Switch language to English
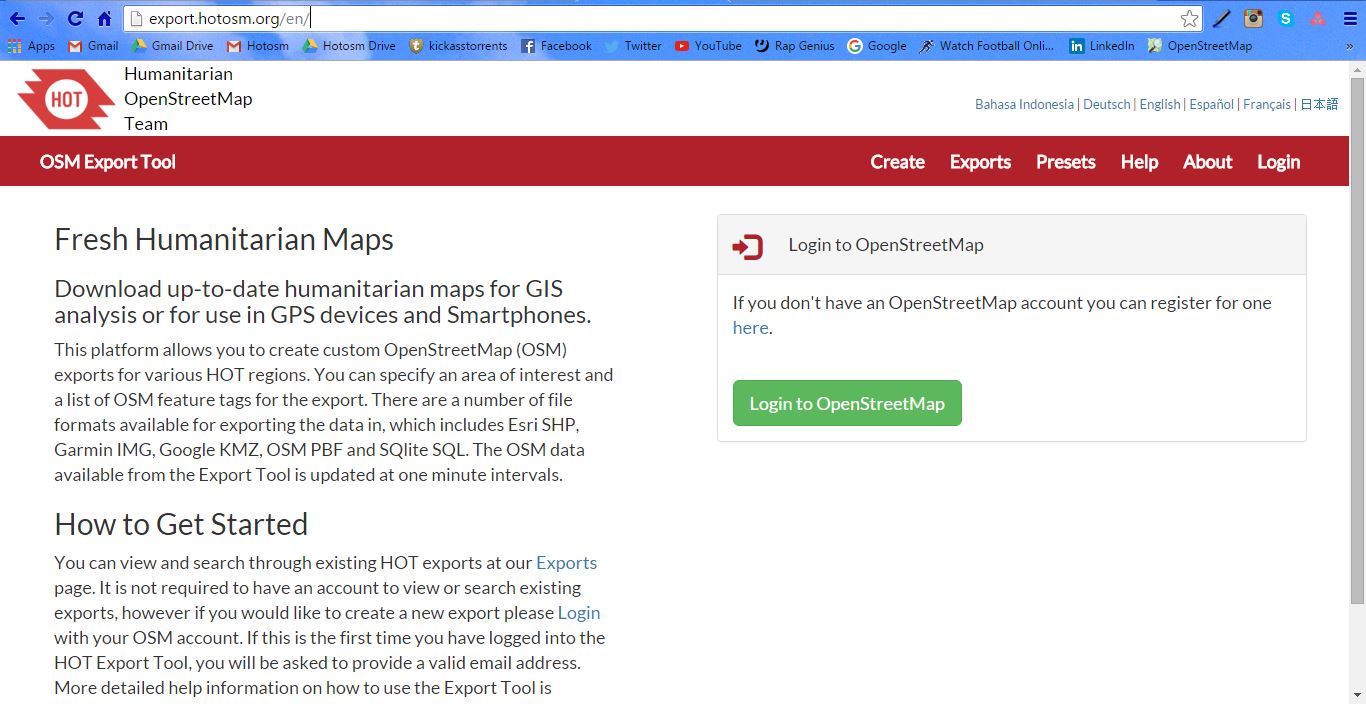1366x704 pixels. coord(1160,104)
